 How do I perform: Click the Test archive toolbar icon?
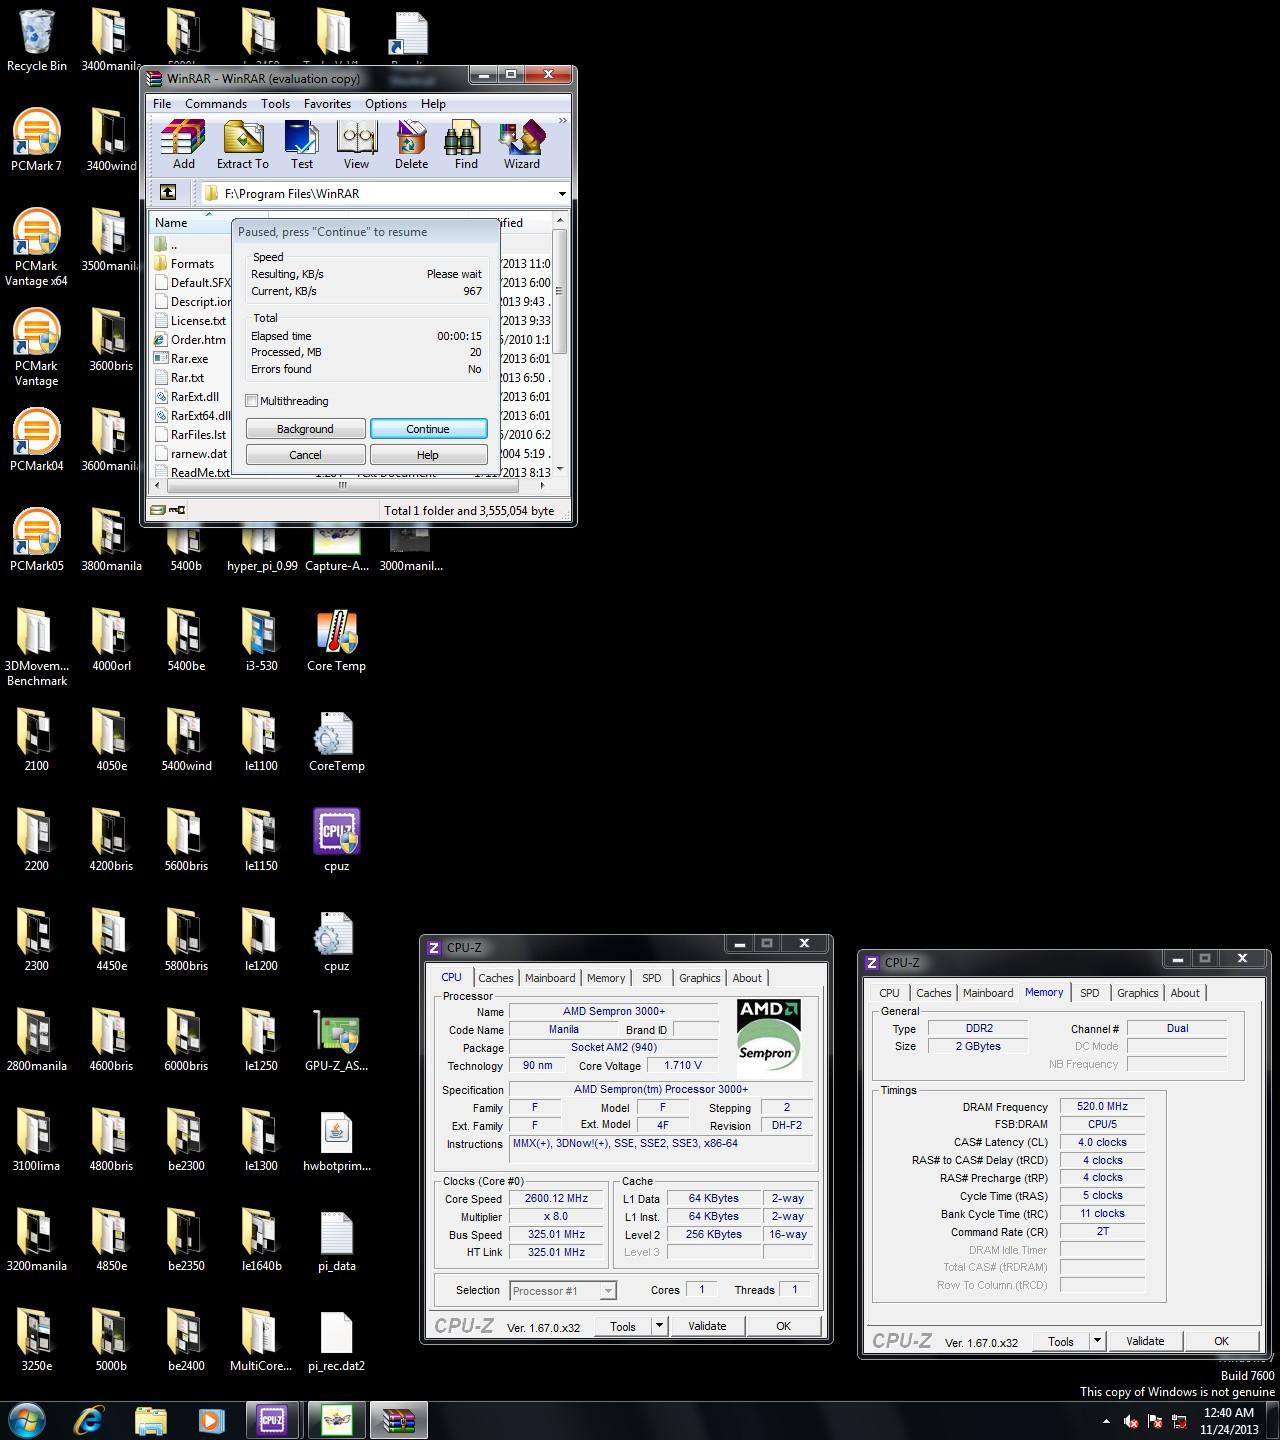point(301,145)
